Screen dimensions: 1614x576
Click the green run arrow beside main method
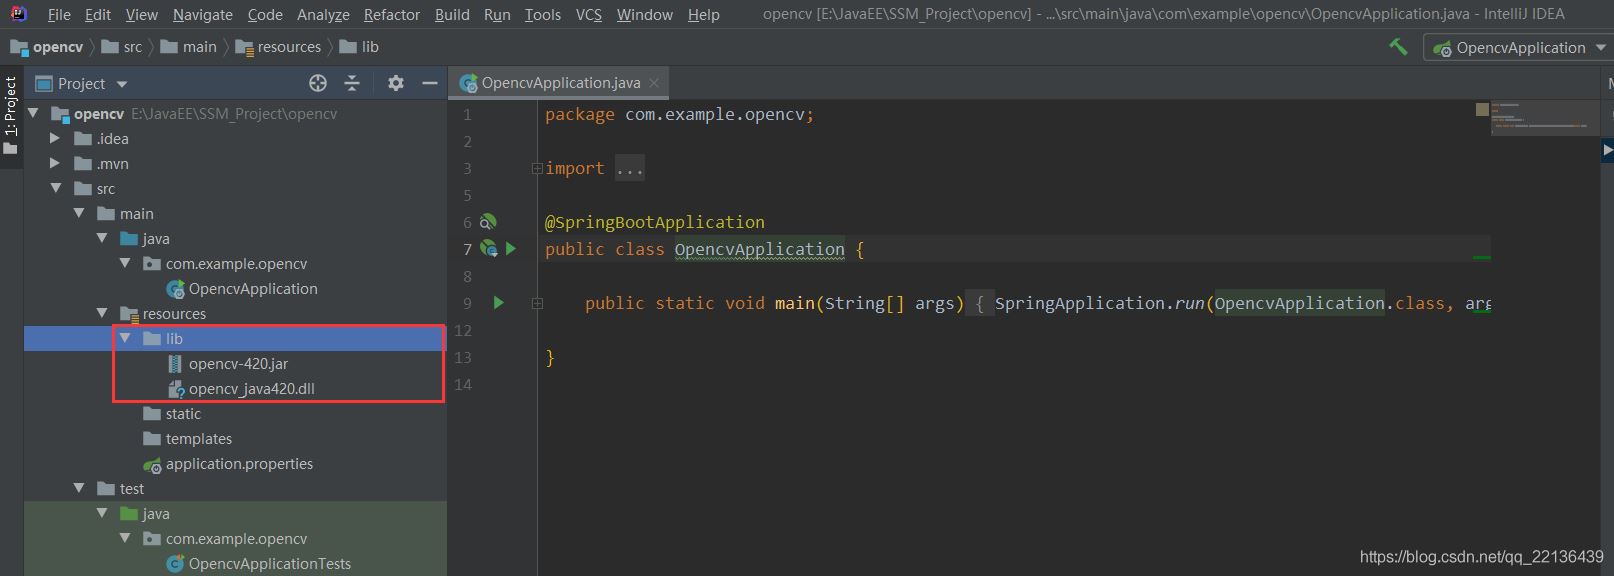pyautogui.click(x=498, y=302)
